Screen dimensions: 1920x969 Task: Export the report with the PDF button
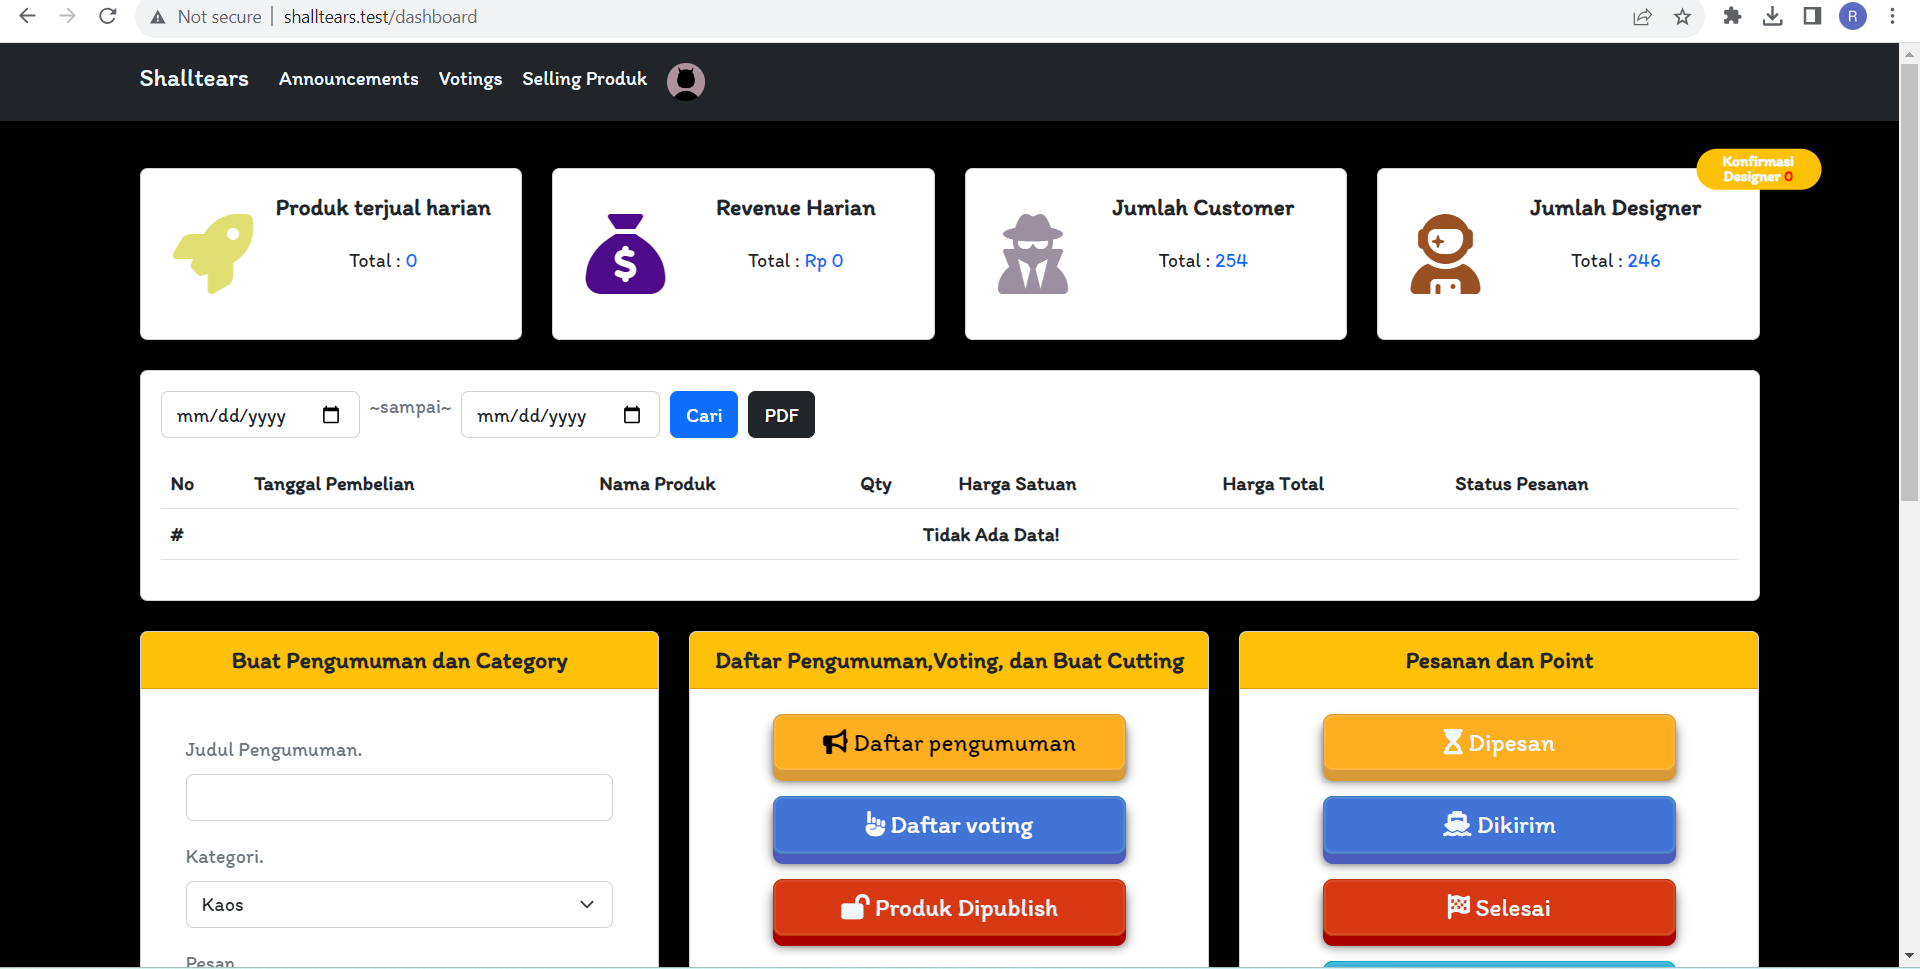pos(781,415)
